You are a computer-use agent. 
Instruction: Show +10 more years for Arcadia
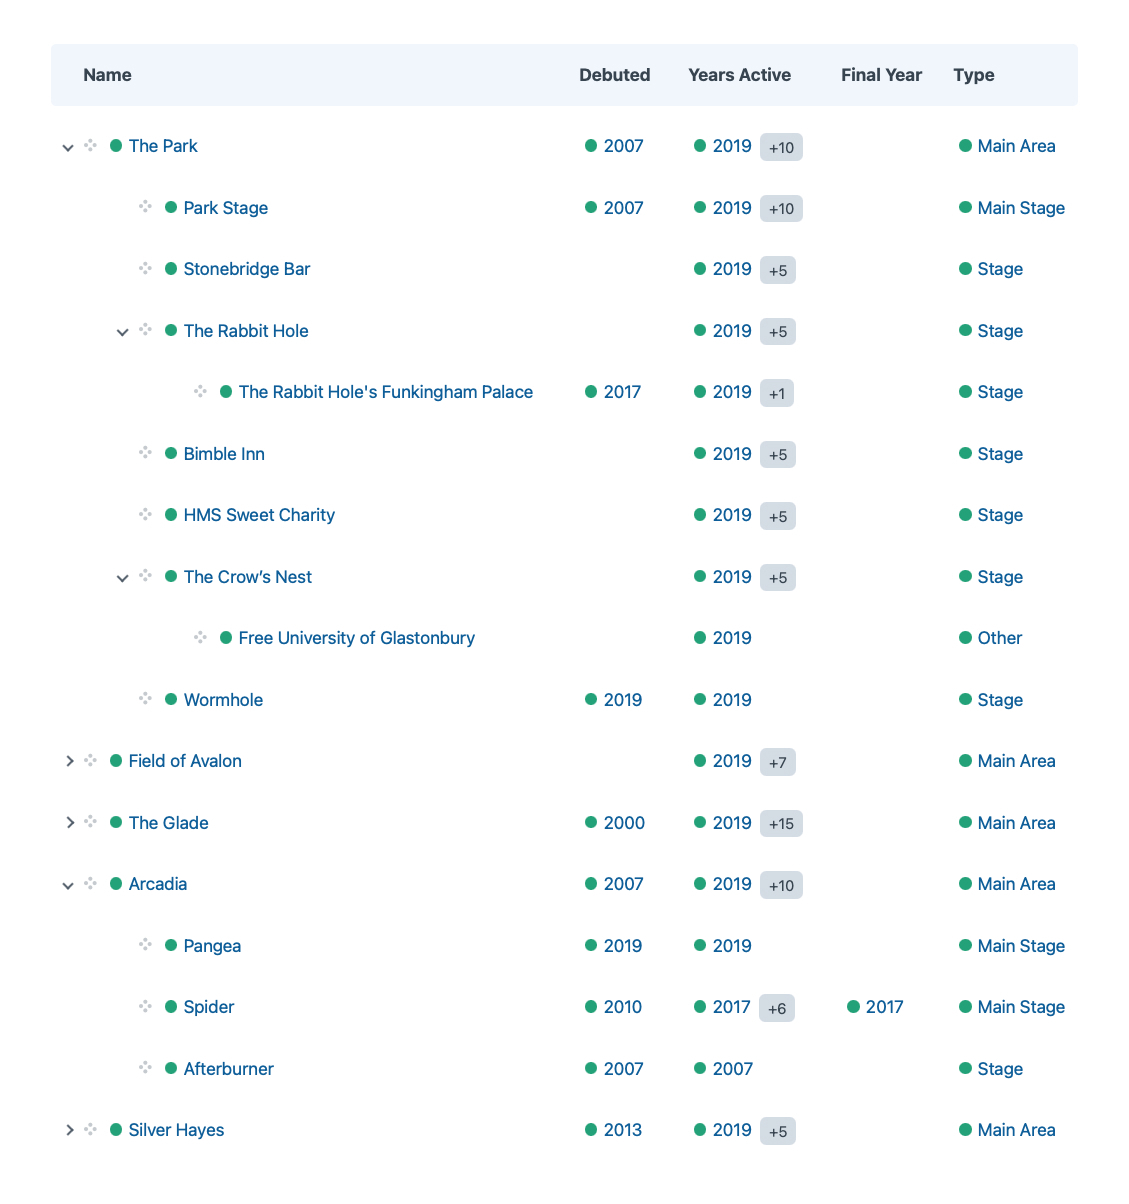tap(781, 885)
